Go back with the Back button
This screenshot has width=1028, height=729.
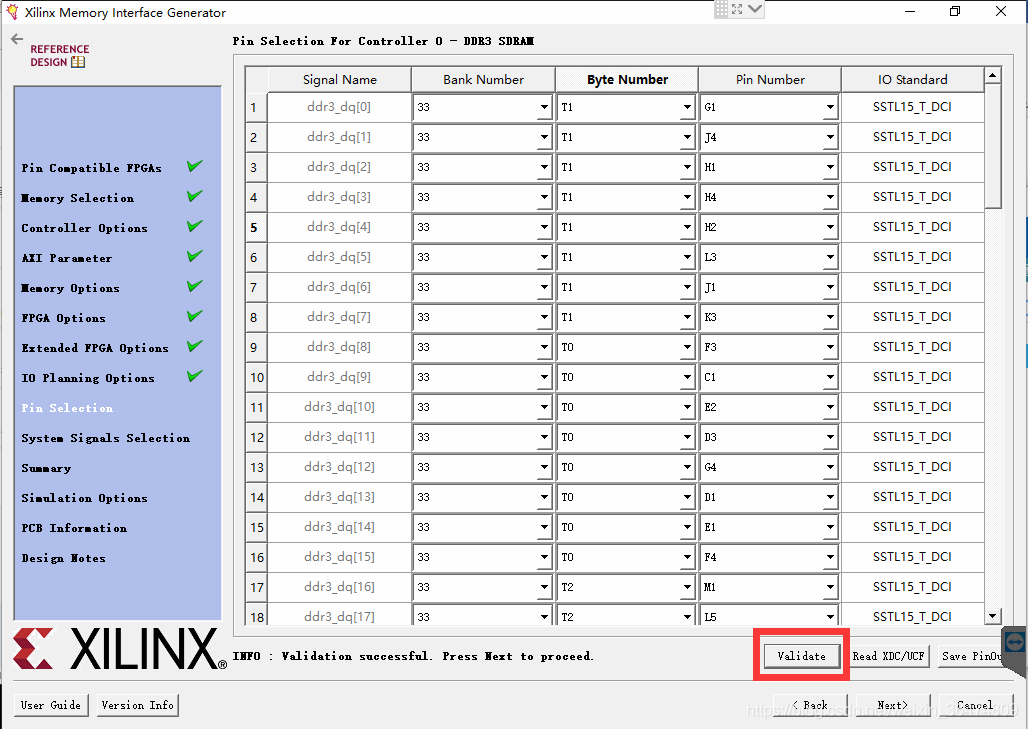[810, 705]
